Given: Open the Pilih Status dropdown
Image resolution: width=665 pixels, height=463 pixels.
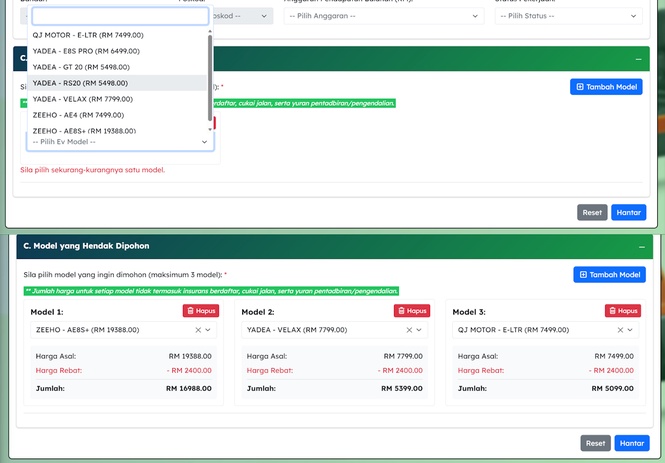Looking at the screenshot, I should [x=568, y=16].
